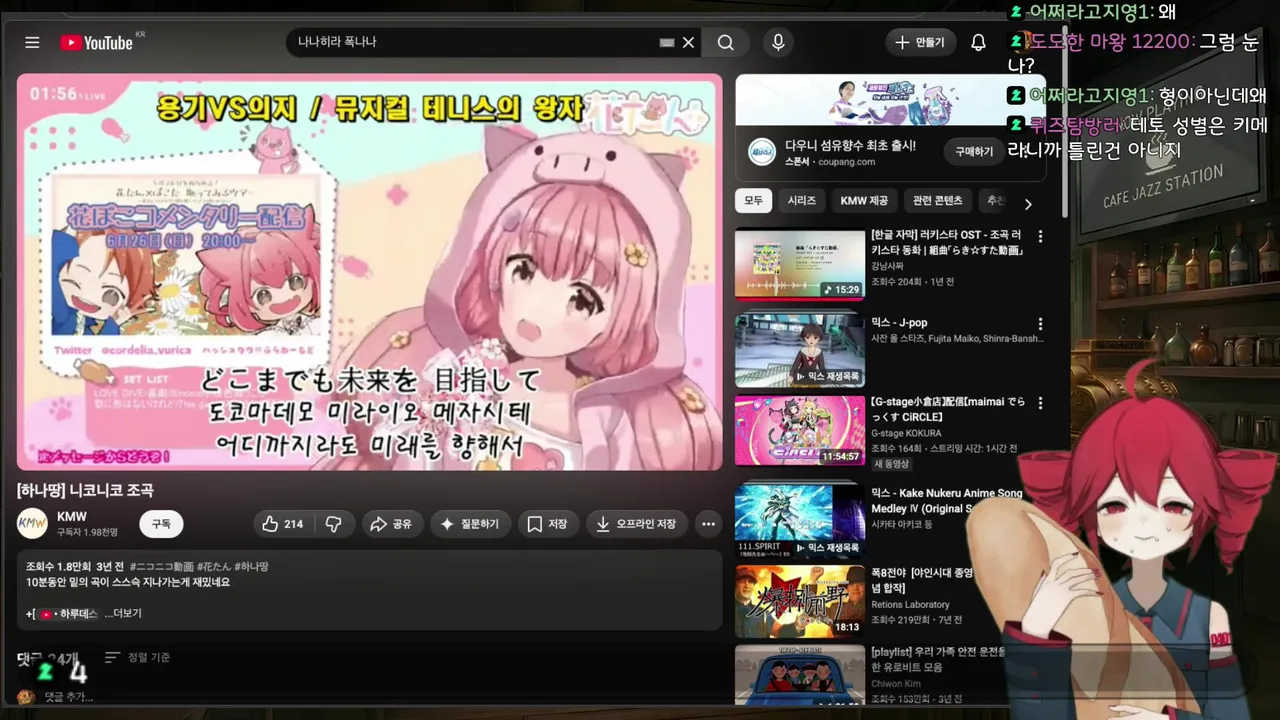Dislike the video with thumbs down
The width and height of the screenshot is (1280, 720).
click(x=334, y=524)
